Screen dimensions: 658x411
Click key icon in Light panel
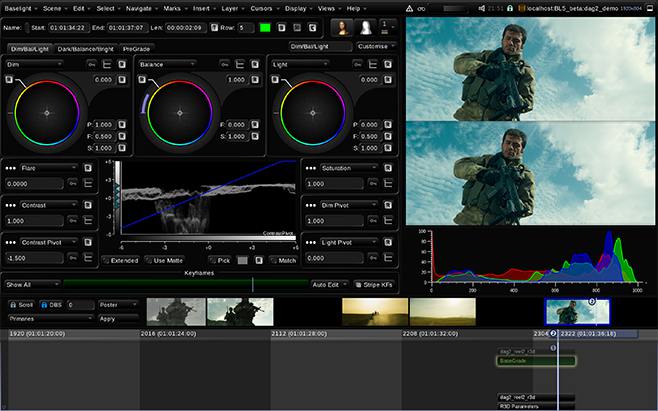point(358,64)
